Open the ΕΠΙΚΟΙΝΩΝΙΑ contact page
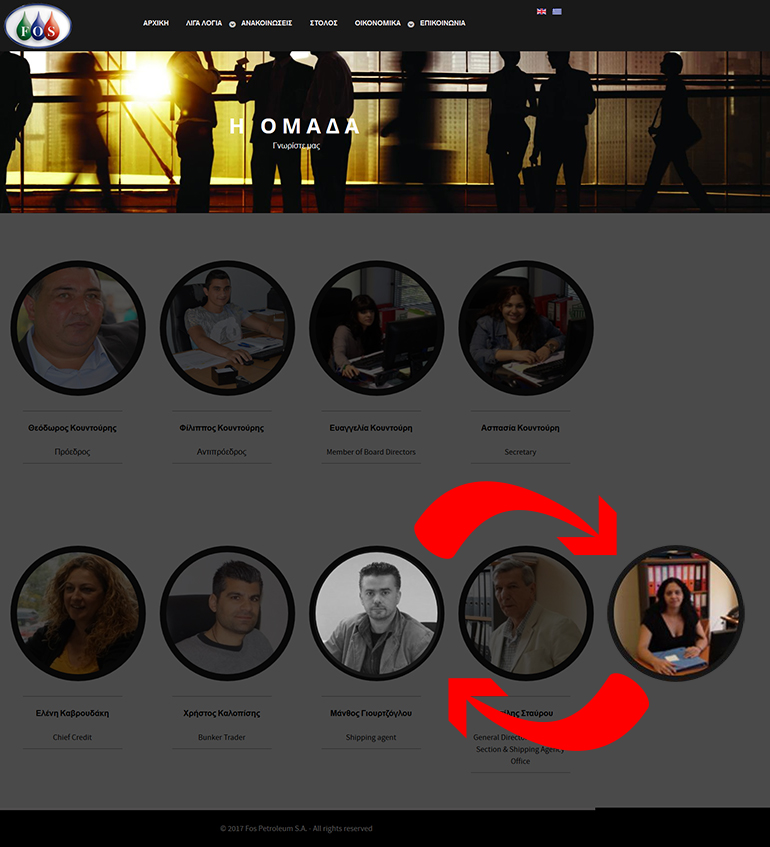Viewport: 770px width, 847px height. [443, 23]
